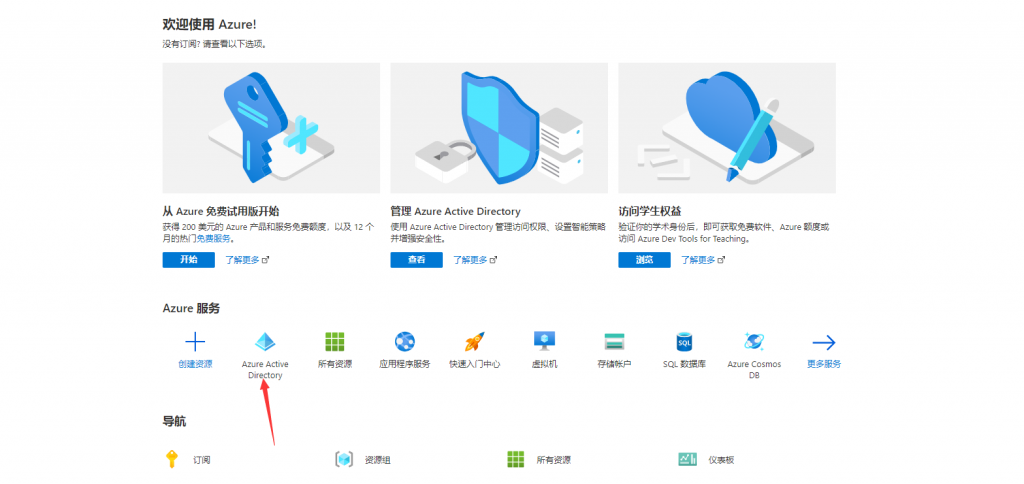Click the 查看 button for Active Directory
This screenshot has height=484, width=1024.
point(417,260)
